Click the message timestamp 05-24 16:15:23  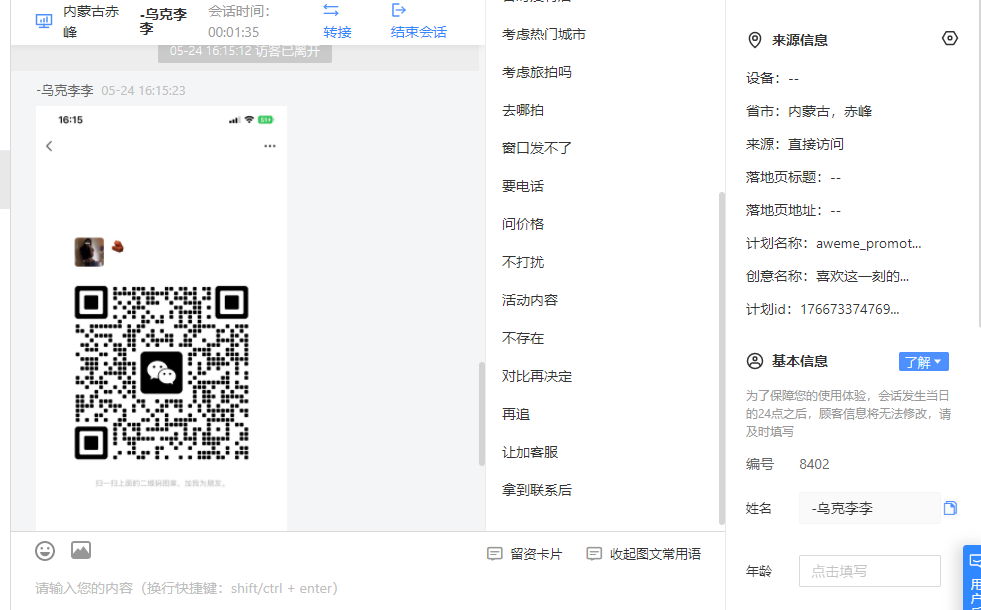tap(143, 91)
